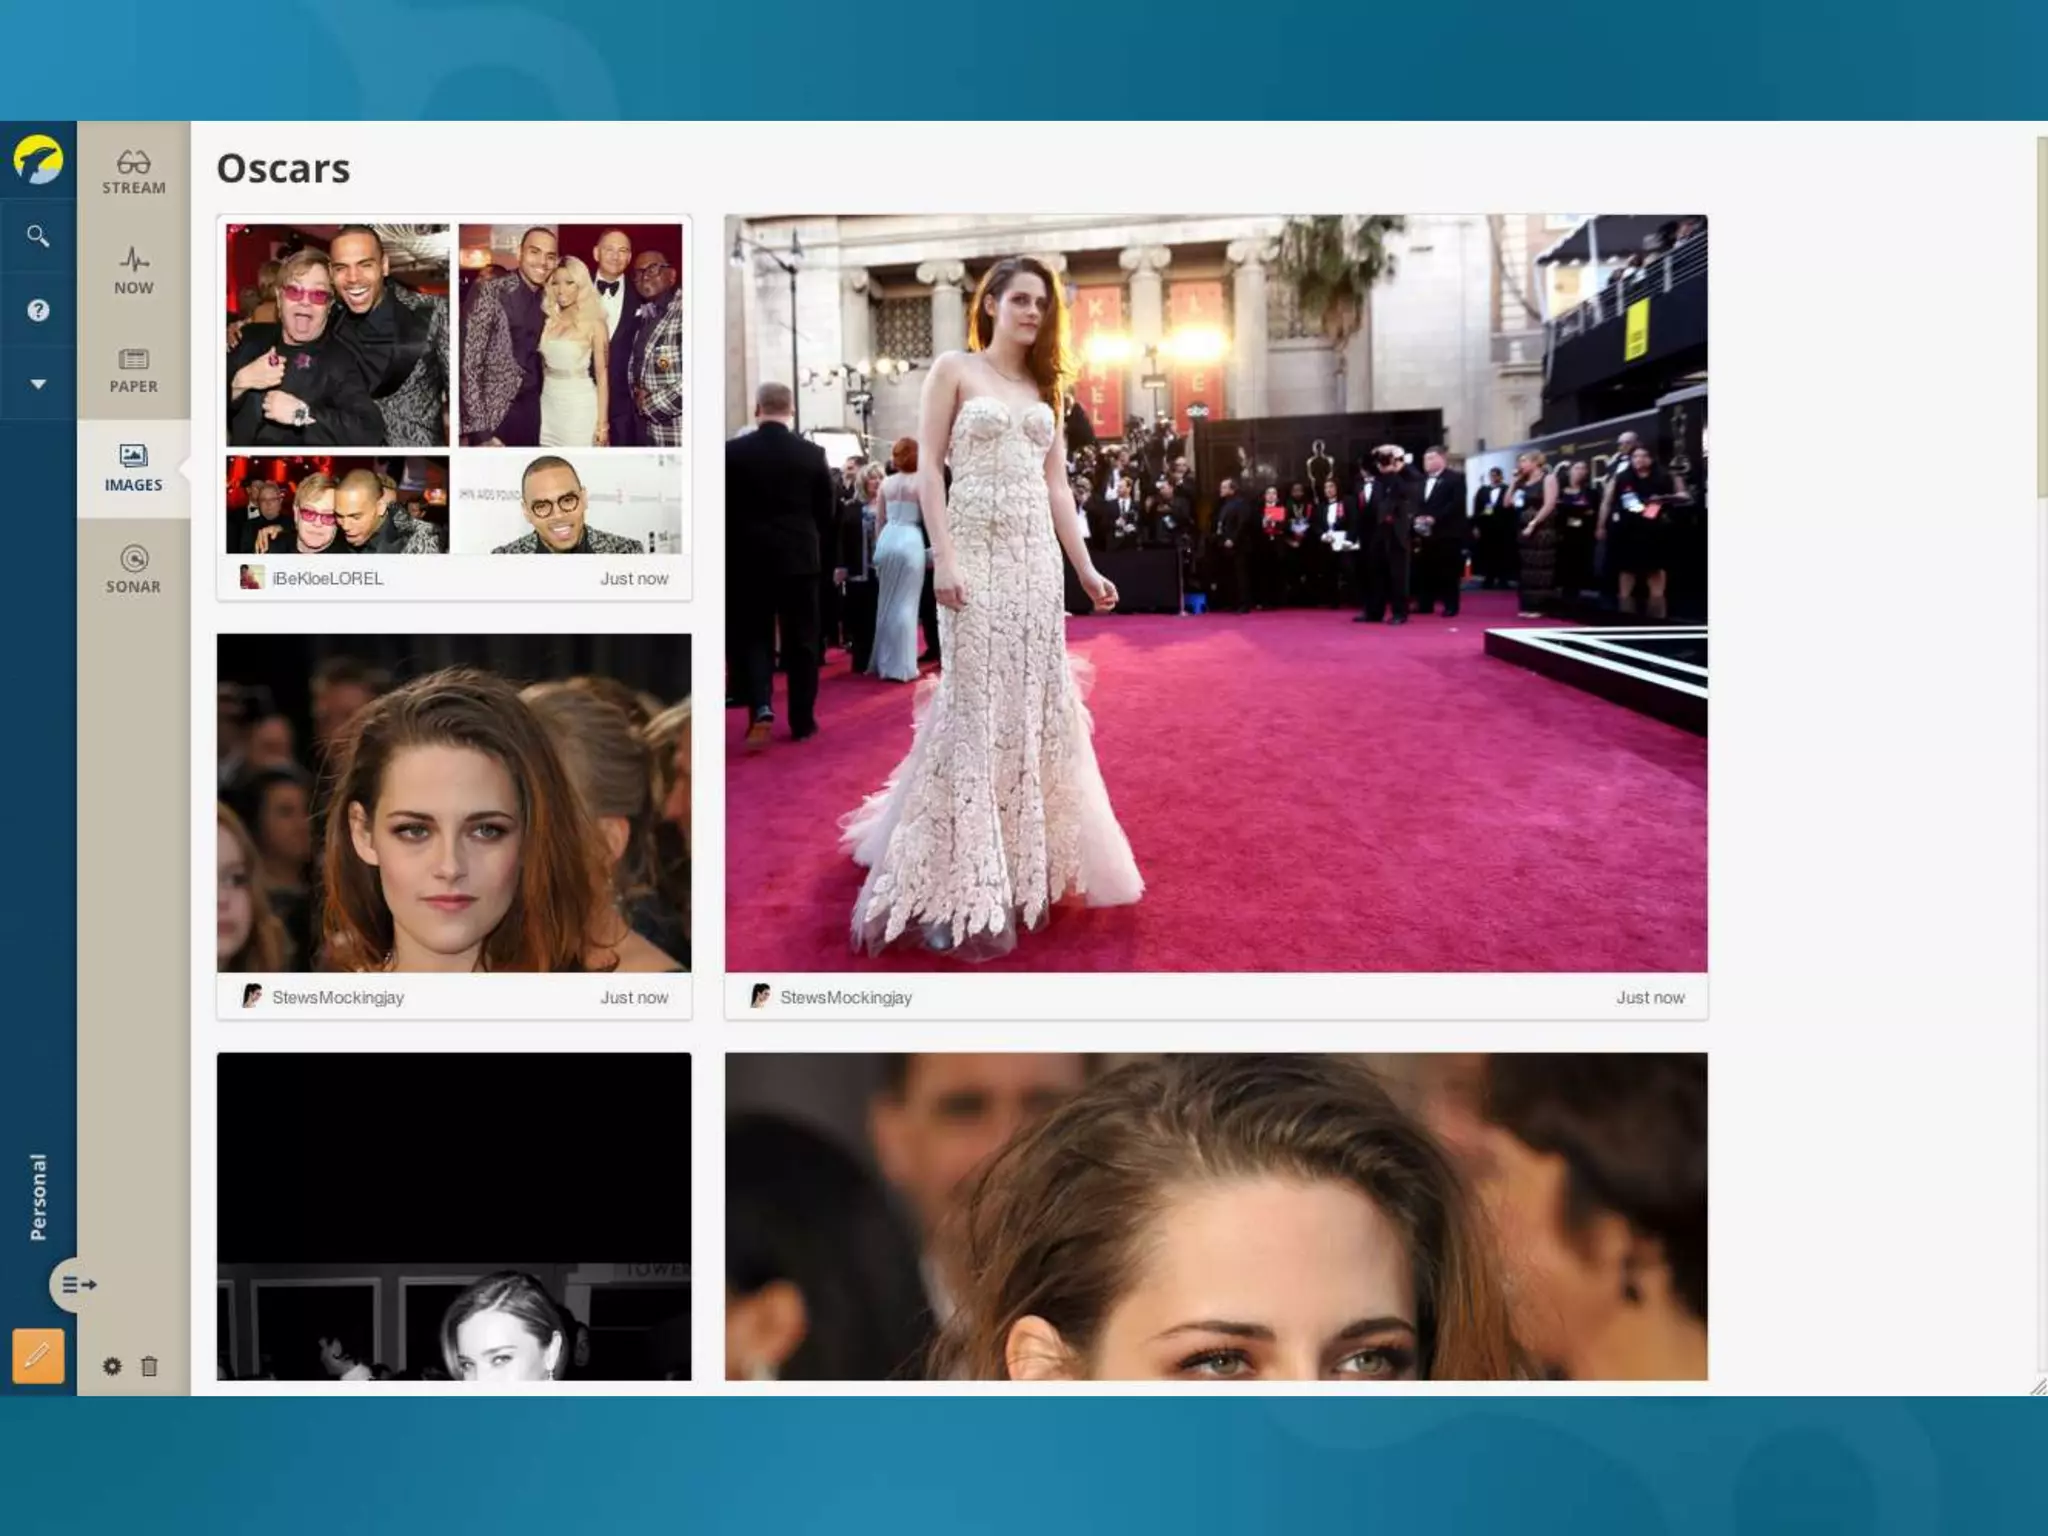Open the iBeKloeLOREL username link
Screen dimensions: 2048x1536
coord(327,578)
